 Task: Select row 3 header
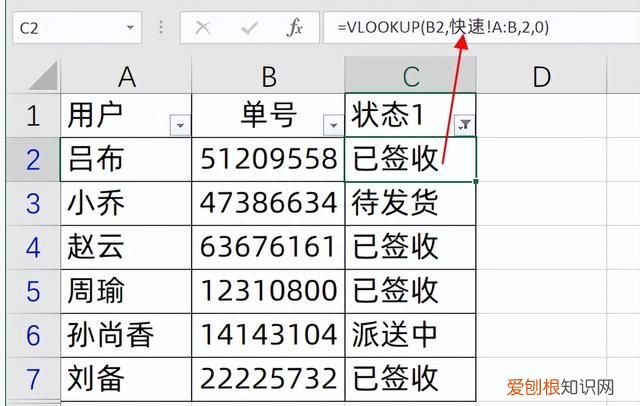33,204
